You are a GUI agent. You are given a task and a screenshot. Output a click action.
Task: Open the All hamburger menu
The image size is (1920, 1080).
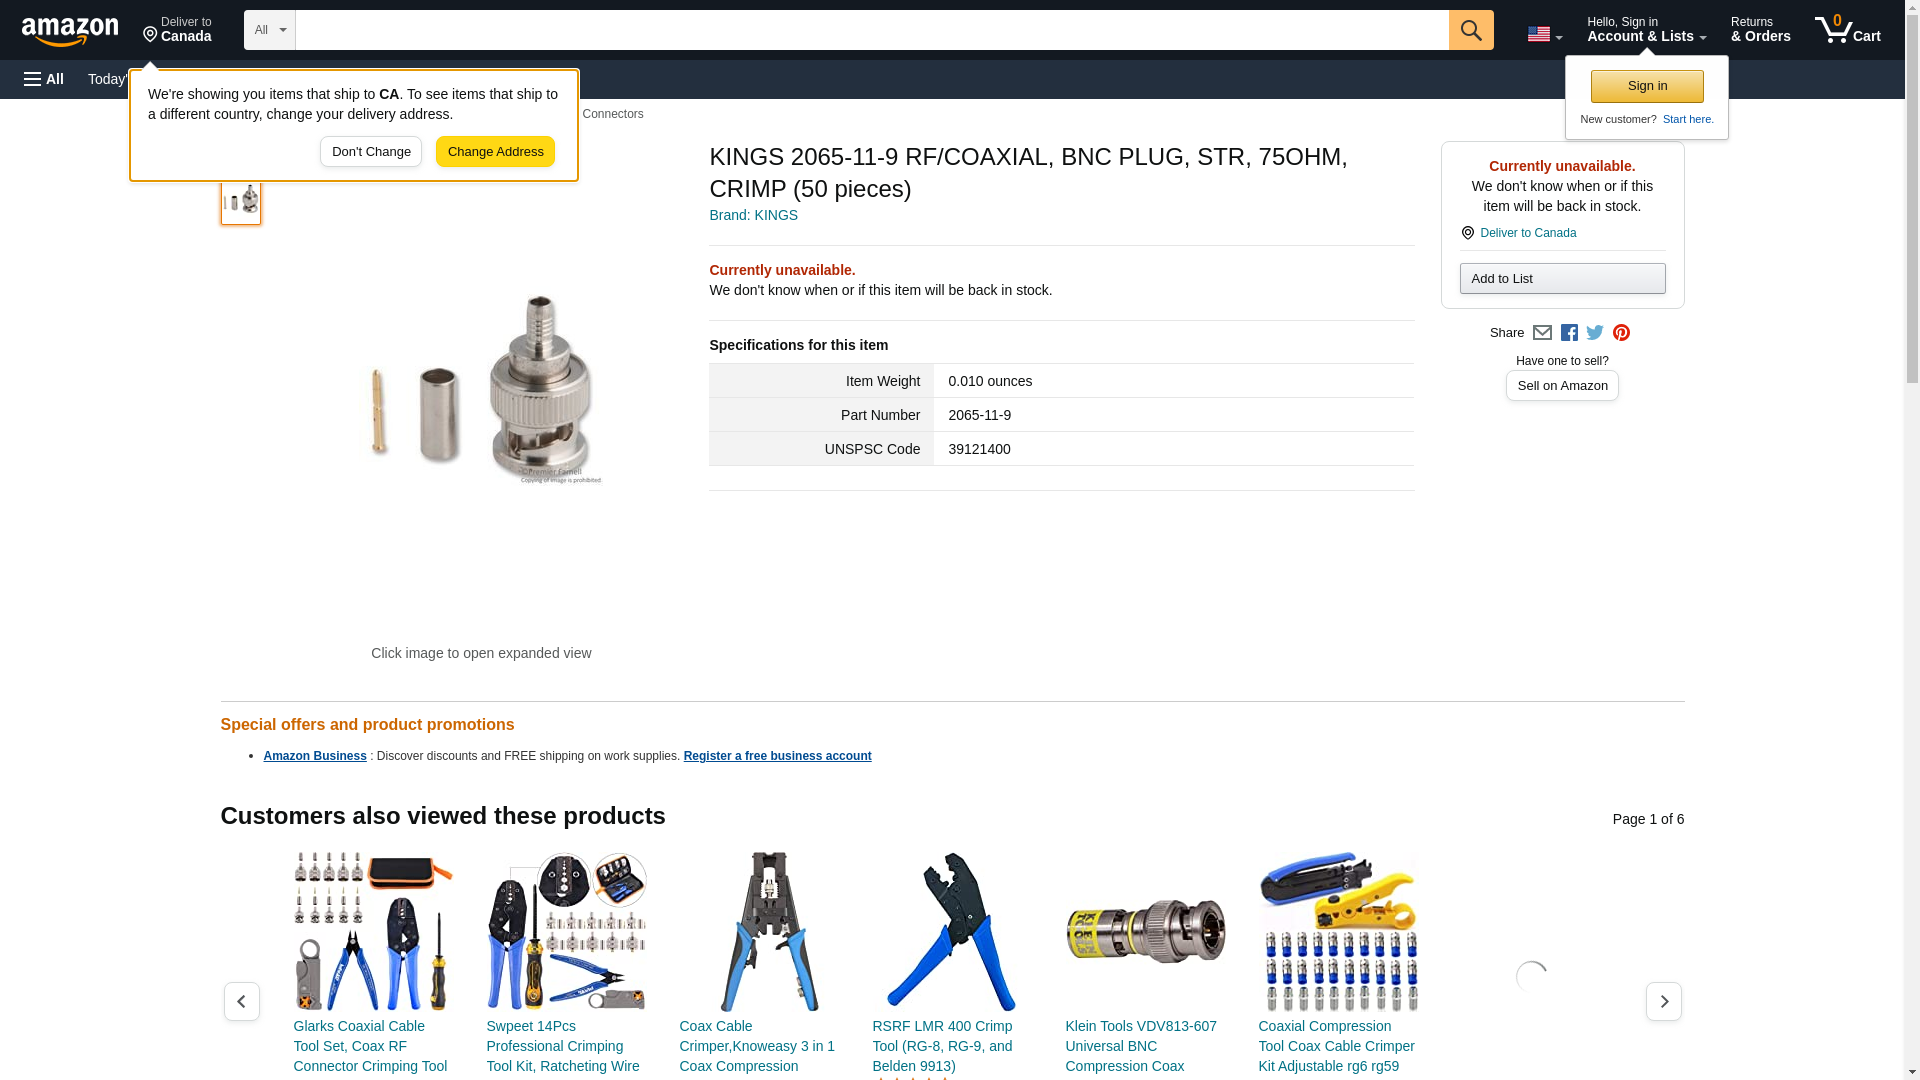coord(44,79)
